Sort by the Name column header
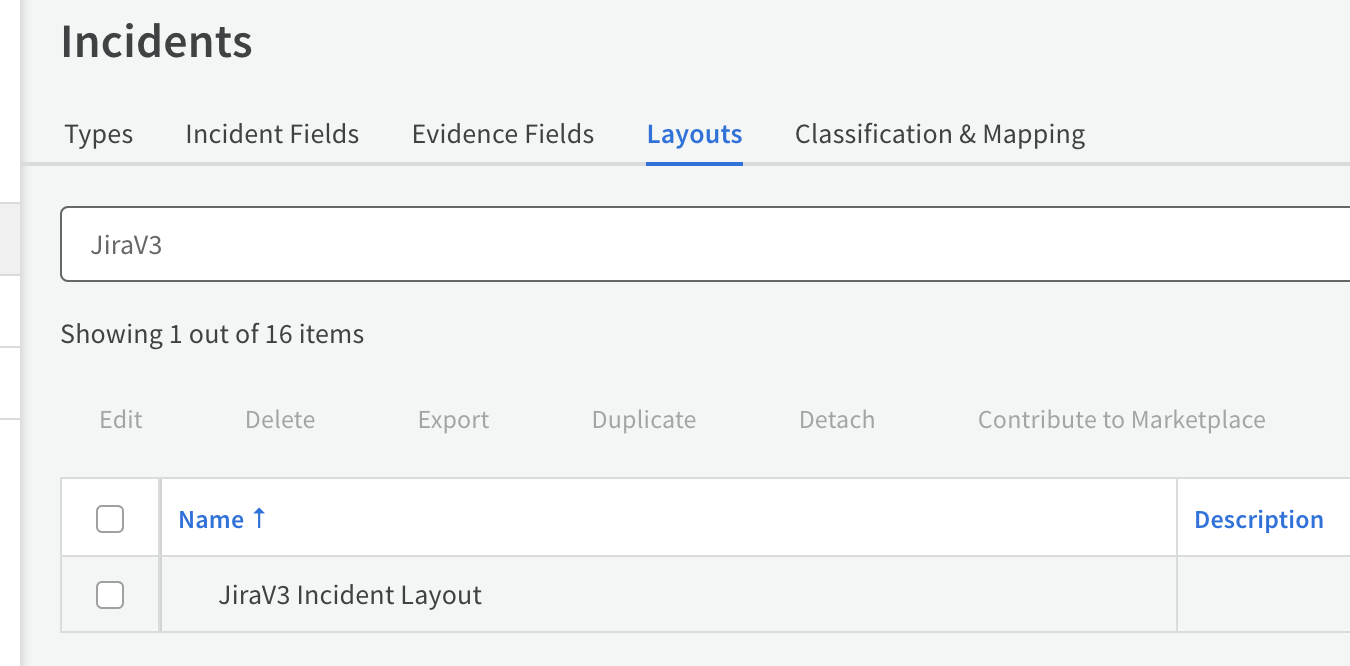1350x666 pixels. 211,520
